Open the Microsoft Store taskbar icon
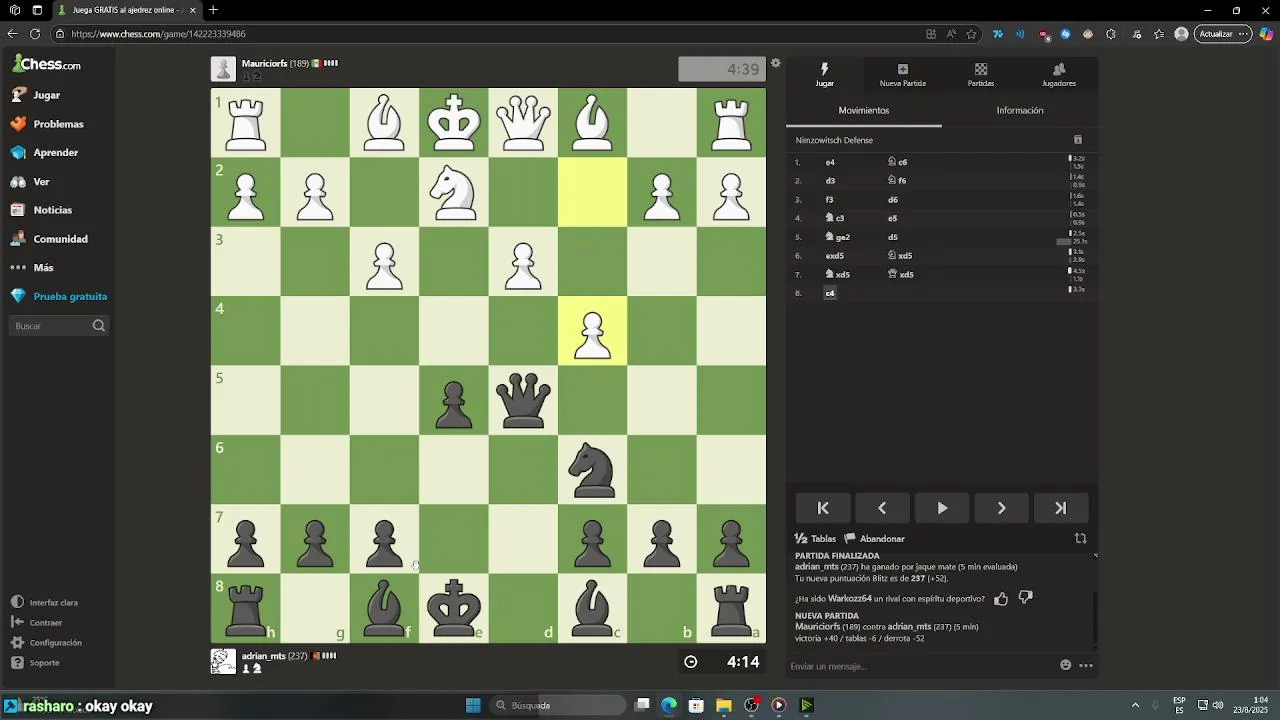The height and width of the screenshot is (720, 1280). point(696,705)
